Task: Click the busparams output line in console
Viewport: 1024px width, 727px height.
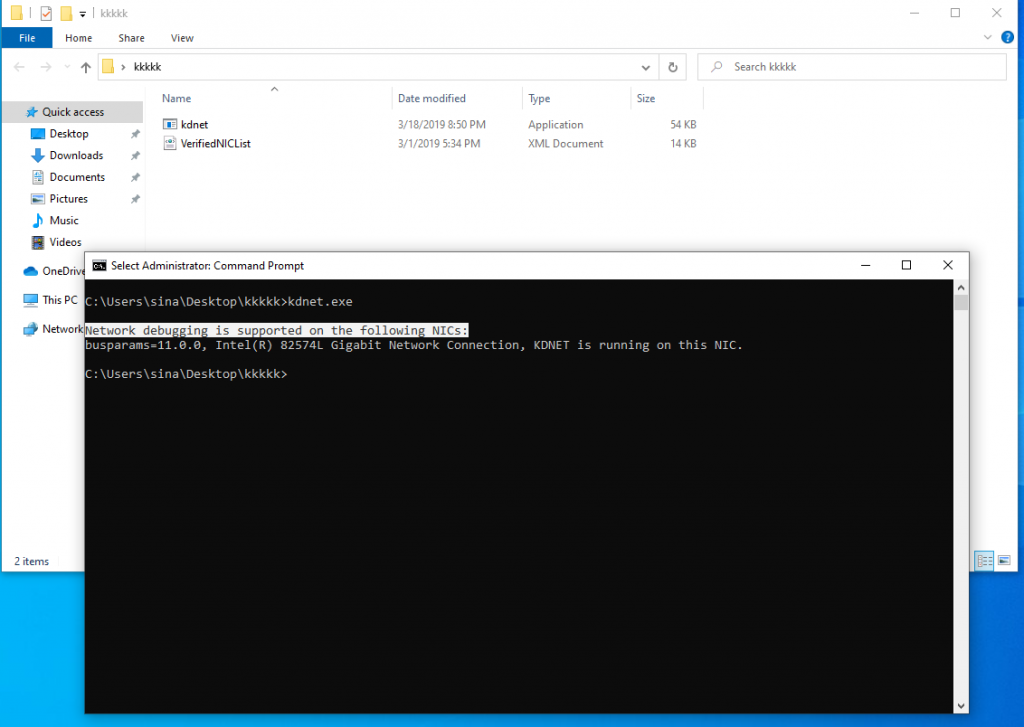Action: 414,345
